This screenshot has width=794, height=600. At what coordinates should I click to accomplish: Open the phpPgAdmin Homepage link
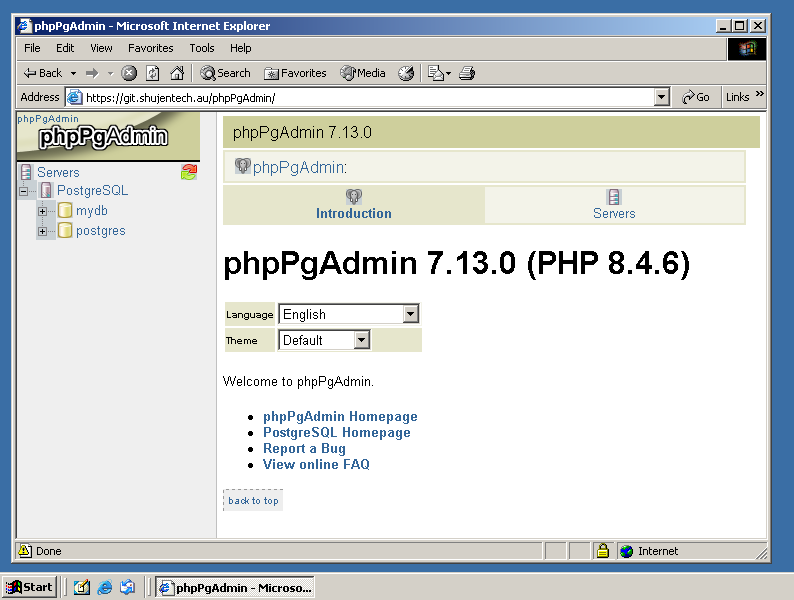coord(340,416)
